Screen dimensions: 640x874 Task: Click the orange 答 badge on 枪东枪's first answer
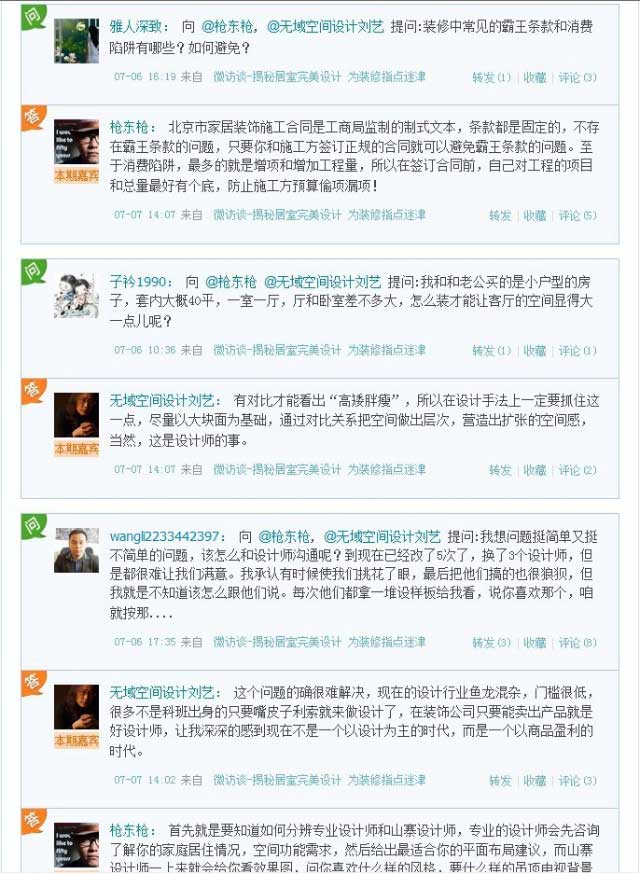tap(33, 118)
